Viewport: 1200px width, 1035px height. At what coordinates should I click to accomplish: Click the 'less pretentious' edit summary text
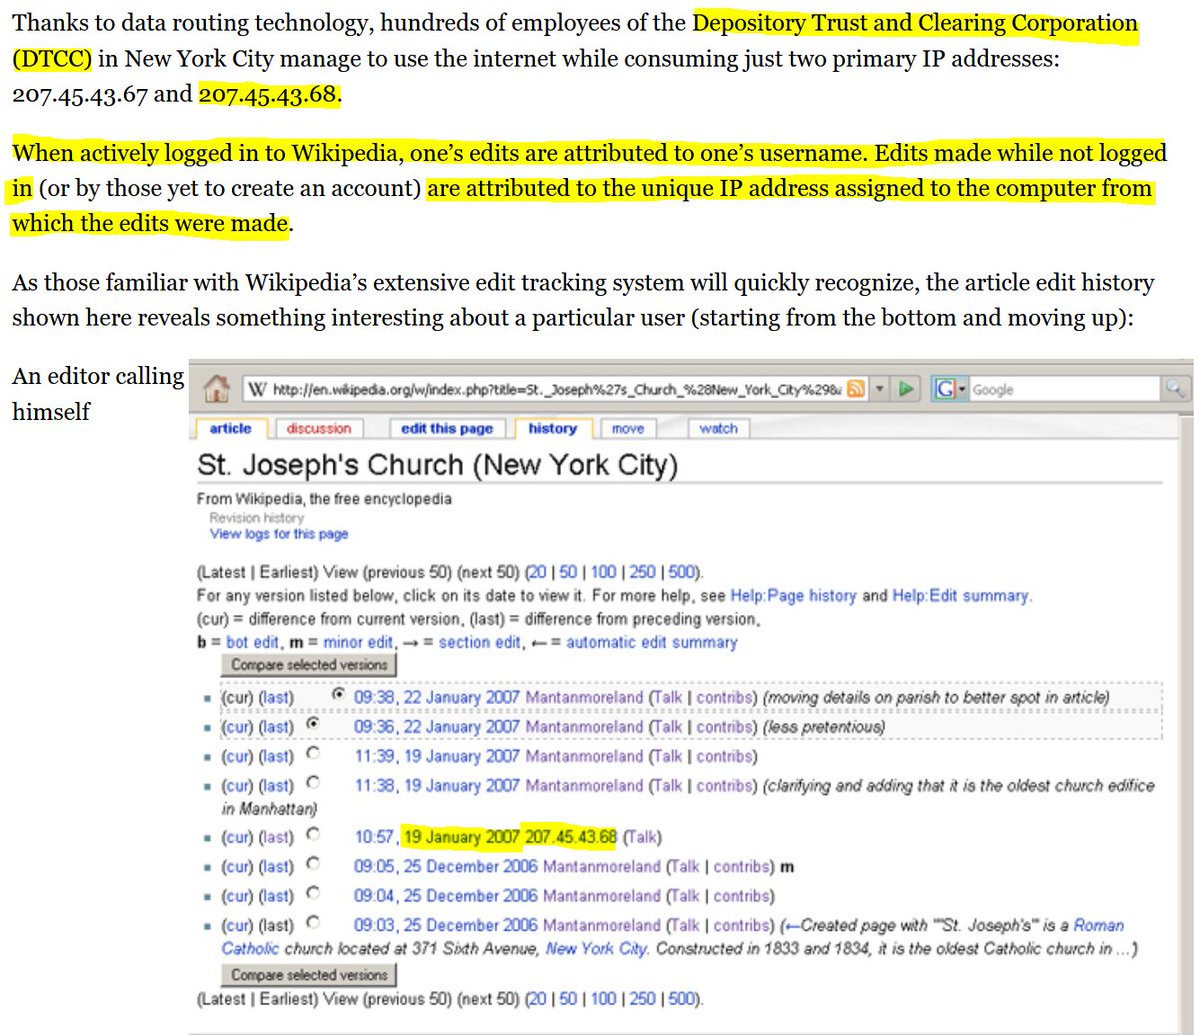[x=823, y=727]
